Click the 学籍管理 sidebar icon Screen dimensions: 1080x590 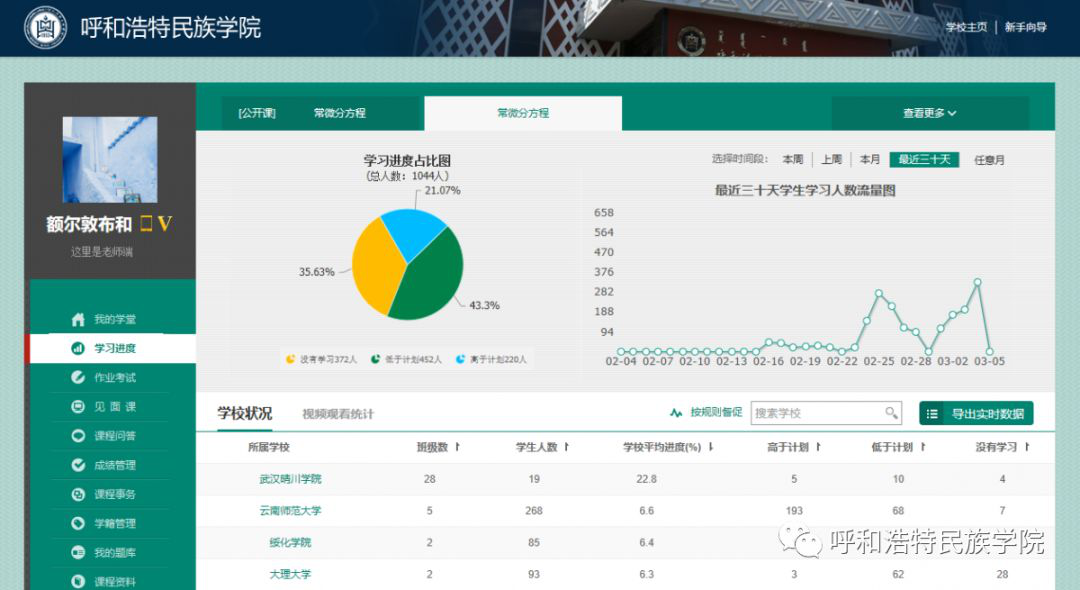[x=78, y=523]
